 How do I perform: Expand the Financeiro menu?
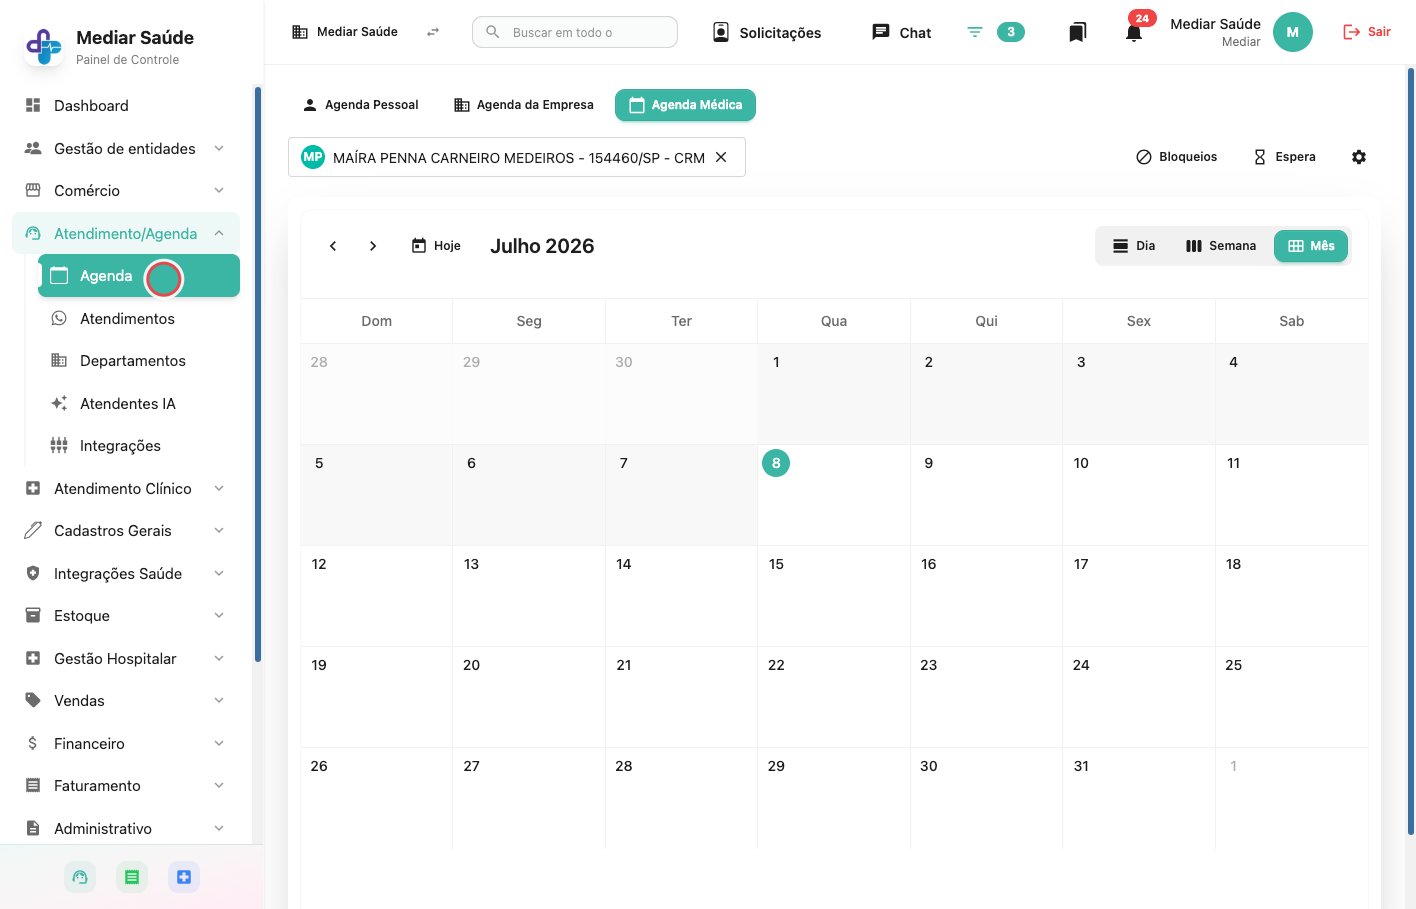coord(125,743)
